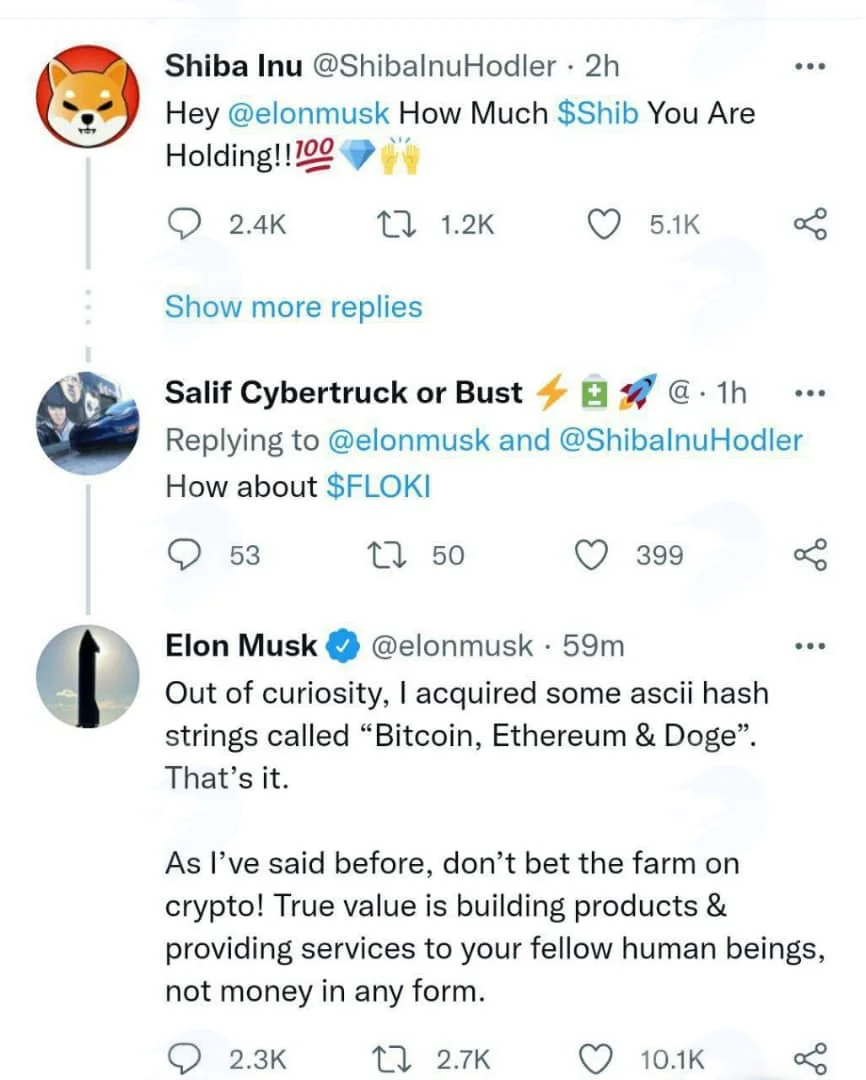This screenshot has height=1080, width=866.
Task: Share the Salif Cybertruck tweet
Action: [810, 555]
